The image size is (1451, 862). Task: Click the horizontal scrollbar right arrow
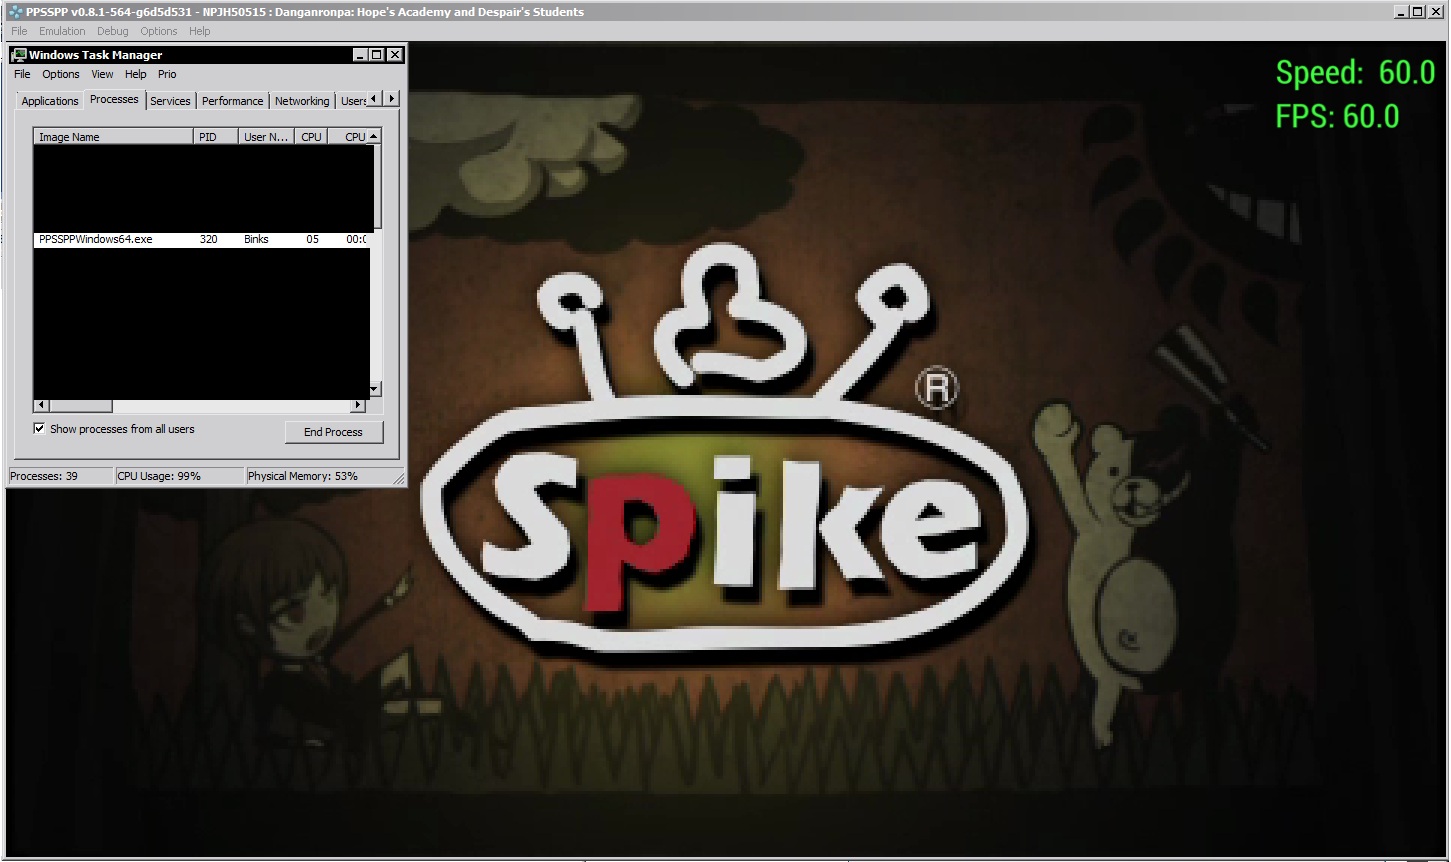358,405
